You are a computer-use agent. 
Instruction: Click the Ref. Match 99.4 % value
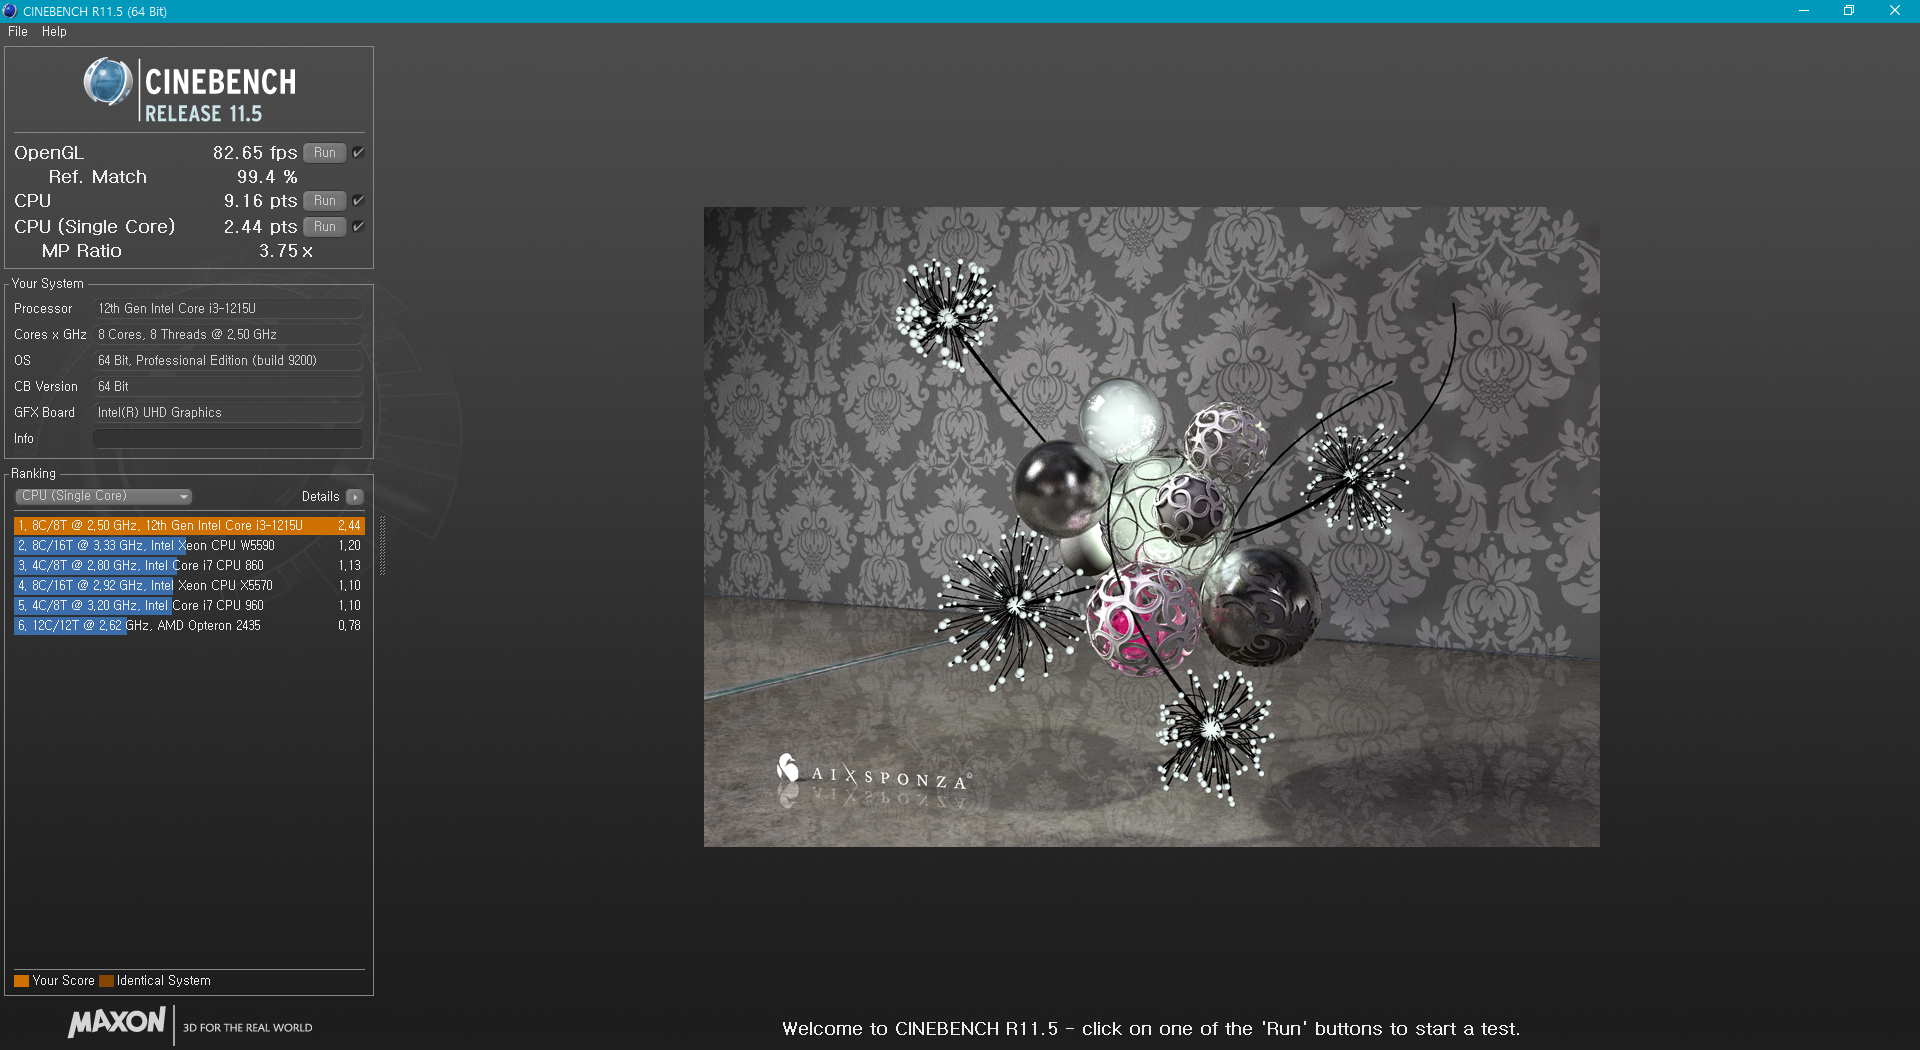267,177
